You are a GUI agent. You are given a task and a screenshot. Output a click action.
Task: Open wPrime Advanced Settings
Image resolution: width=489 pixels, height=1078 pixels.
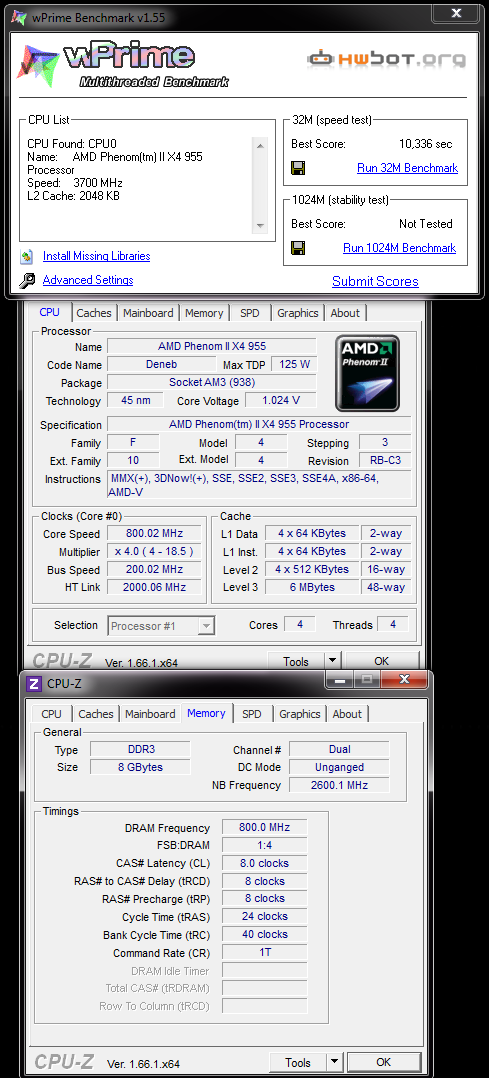[x=88, y=280]
